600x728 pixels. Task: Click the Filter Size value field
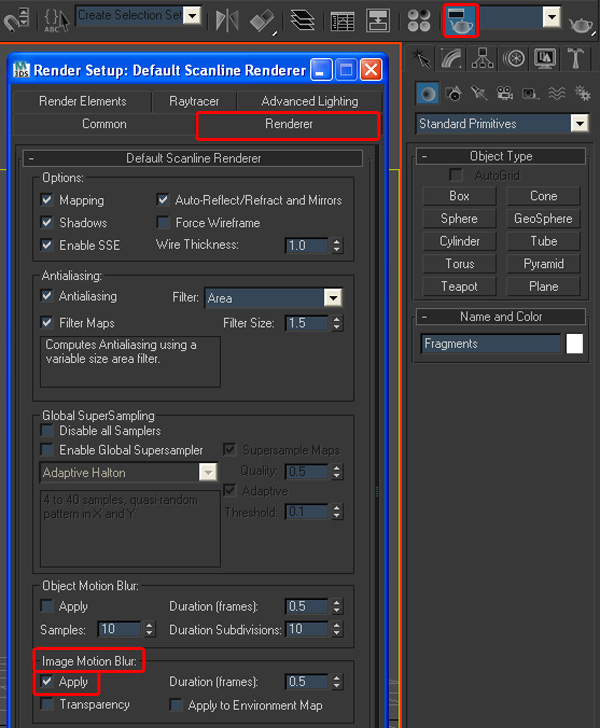307,323
